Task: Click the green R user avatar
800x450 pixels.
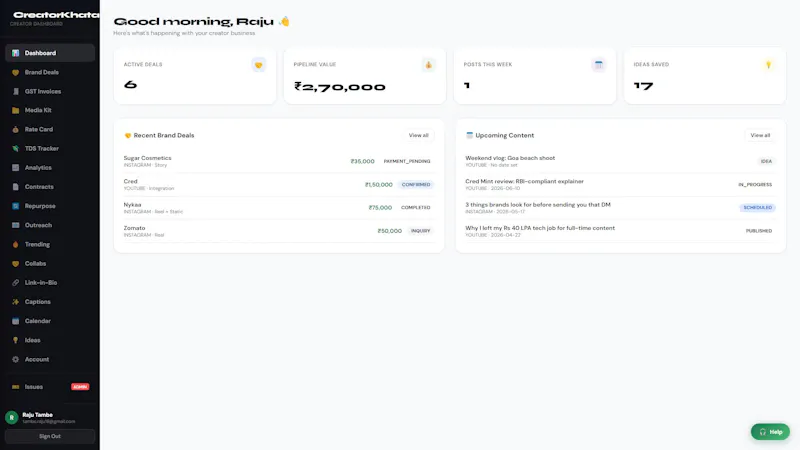Action: [x=12, y=417]
